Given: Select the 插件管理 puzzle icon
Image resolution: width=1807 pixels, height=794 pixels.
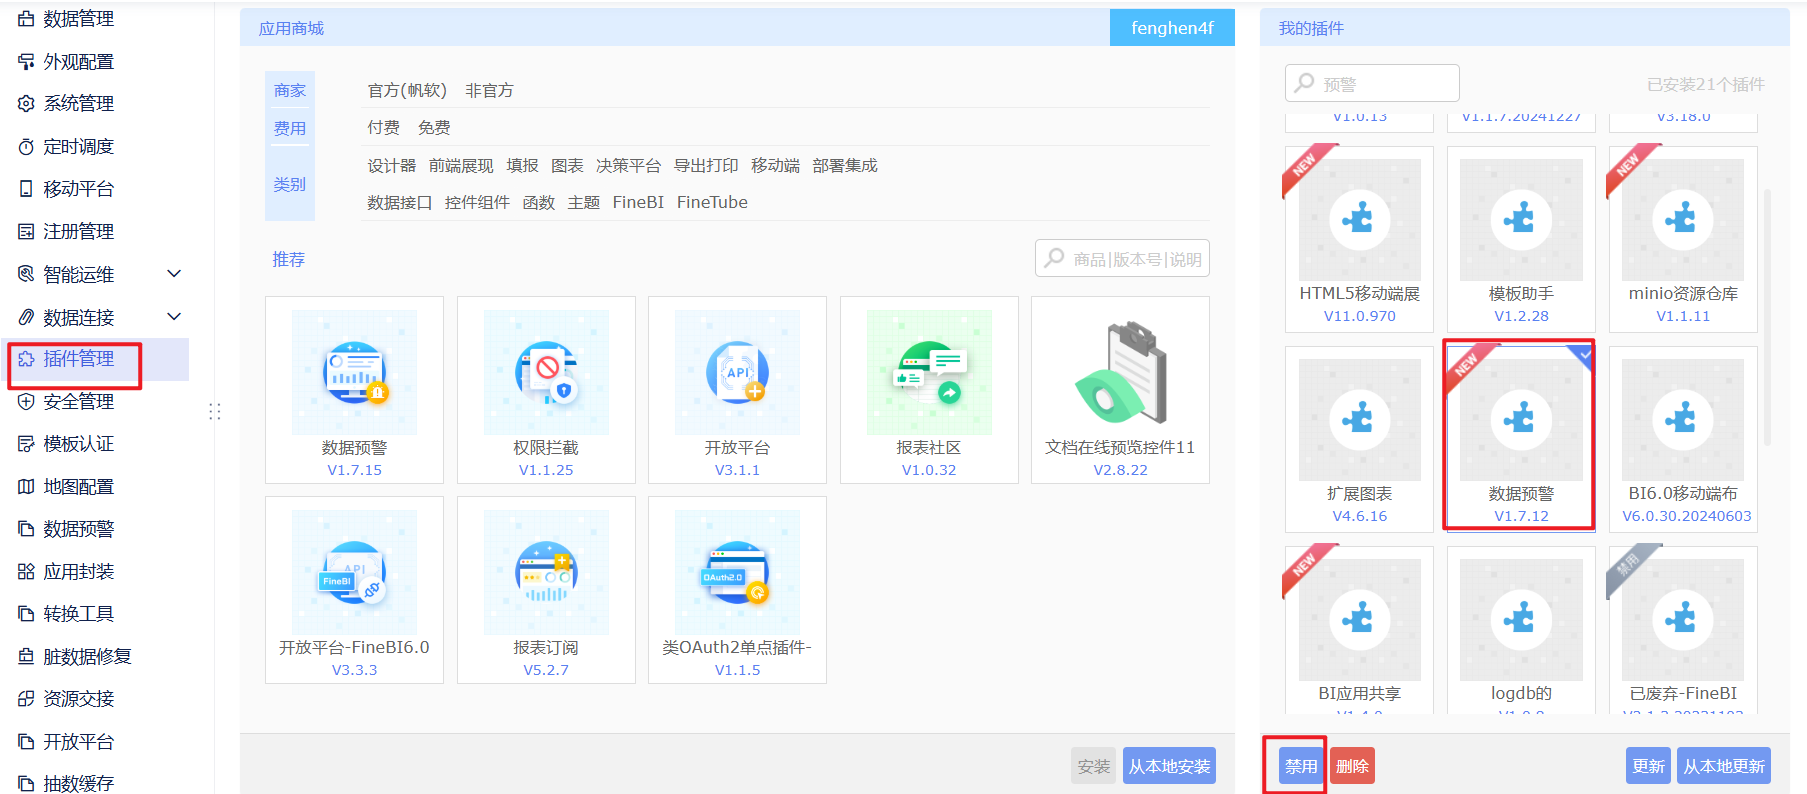Looking at the screenshot, I should click(27, 359).
